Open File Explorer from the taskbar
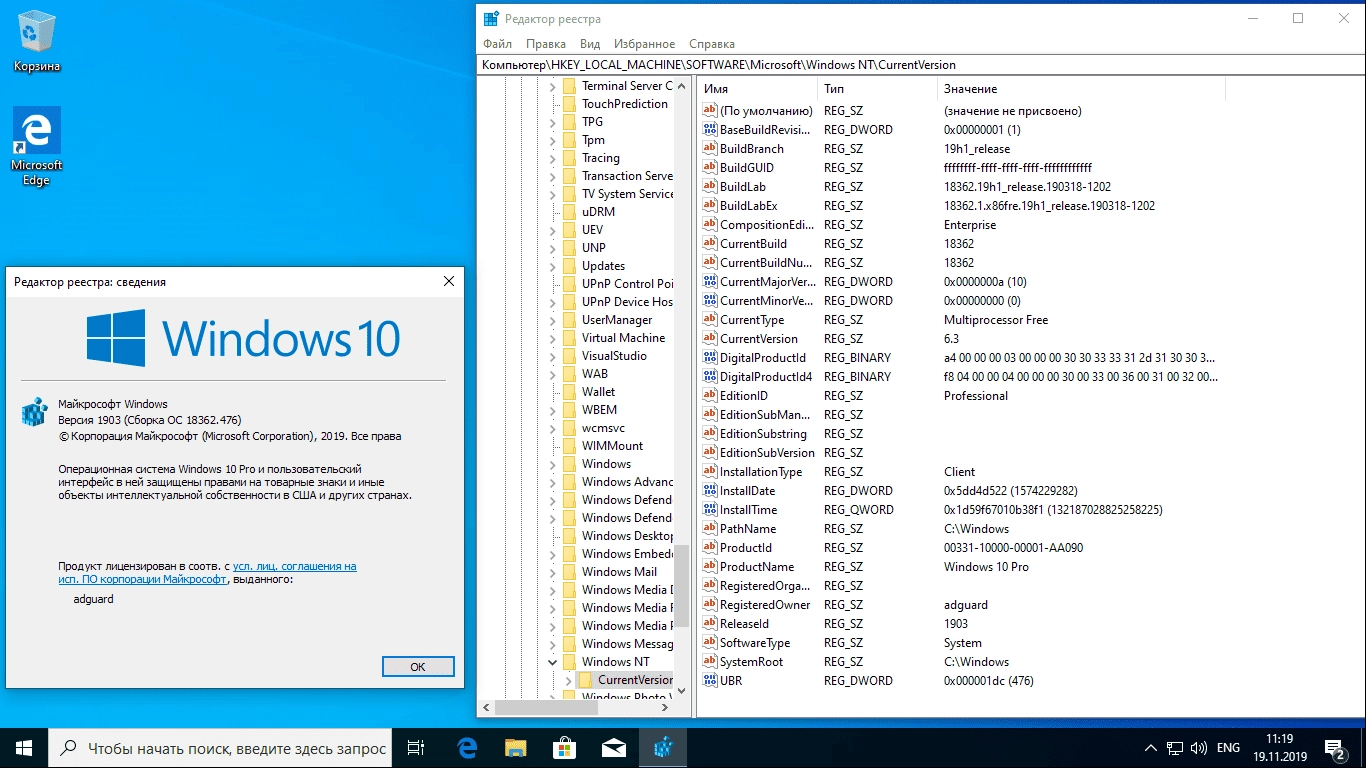1366x768 pixels. [516, 748]
